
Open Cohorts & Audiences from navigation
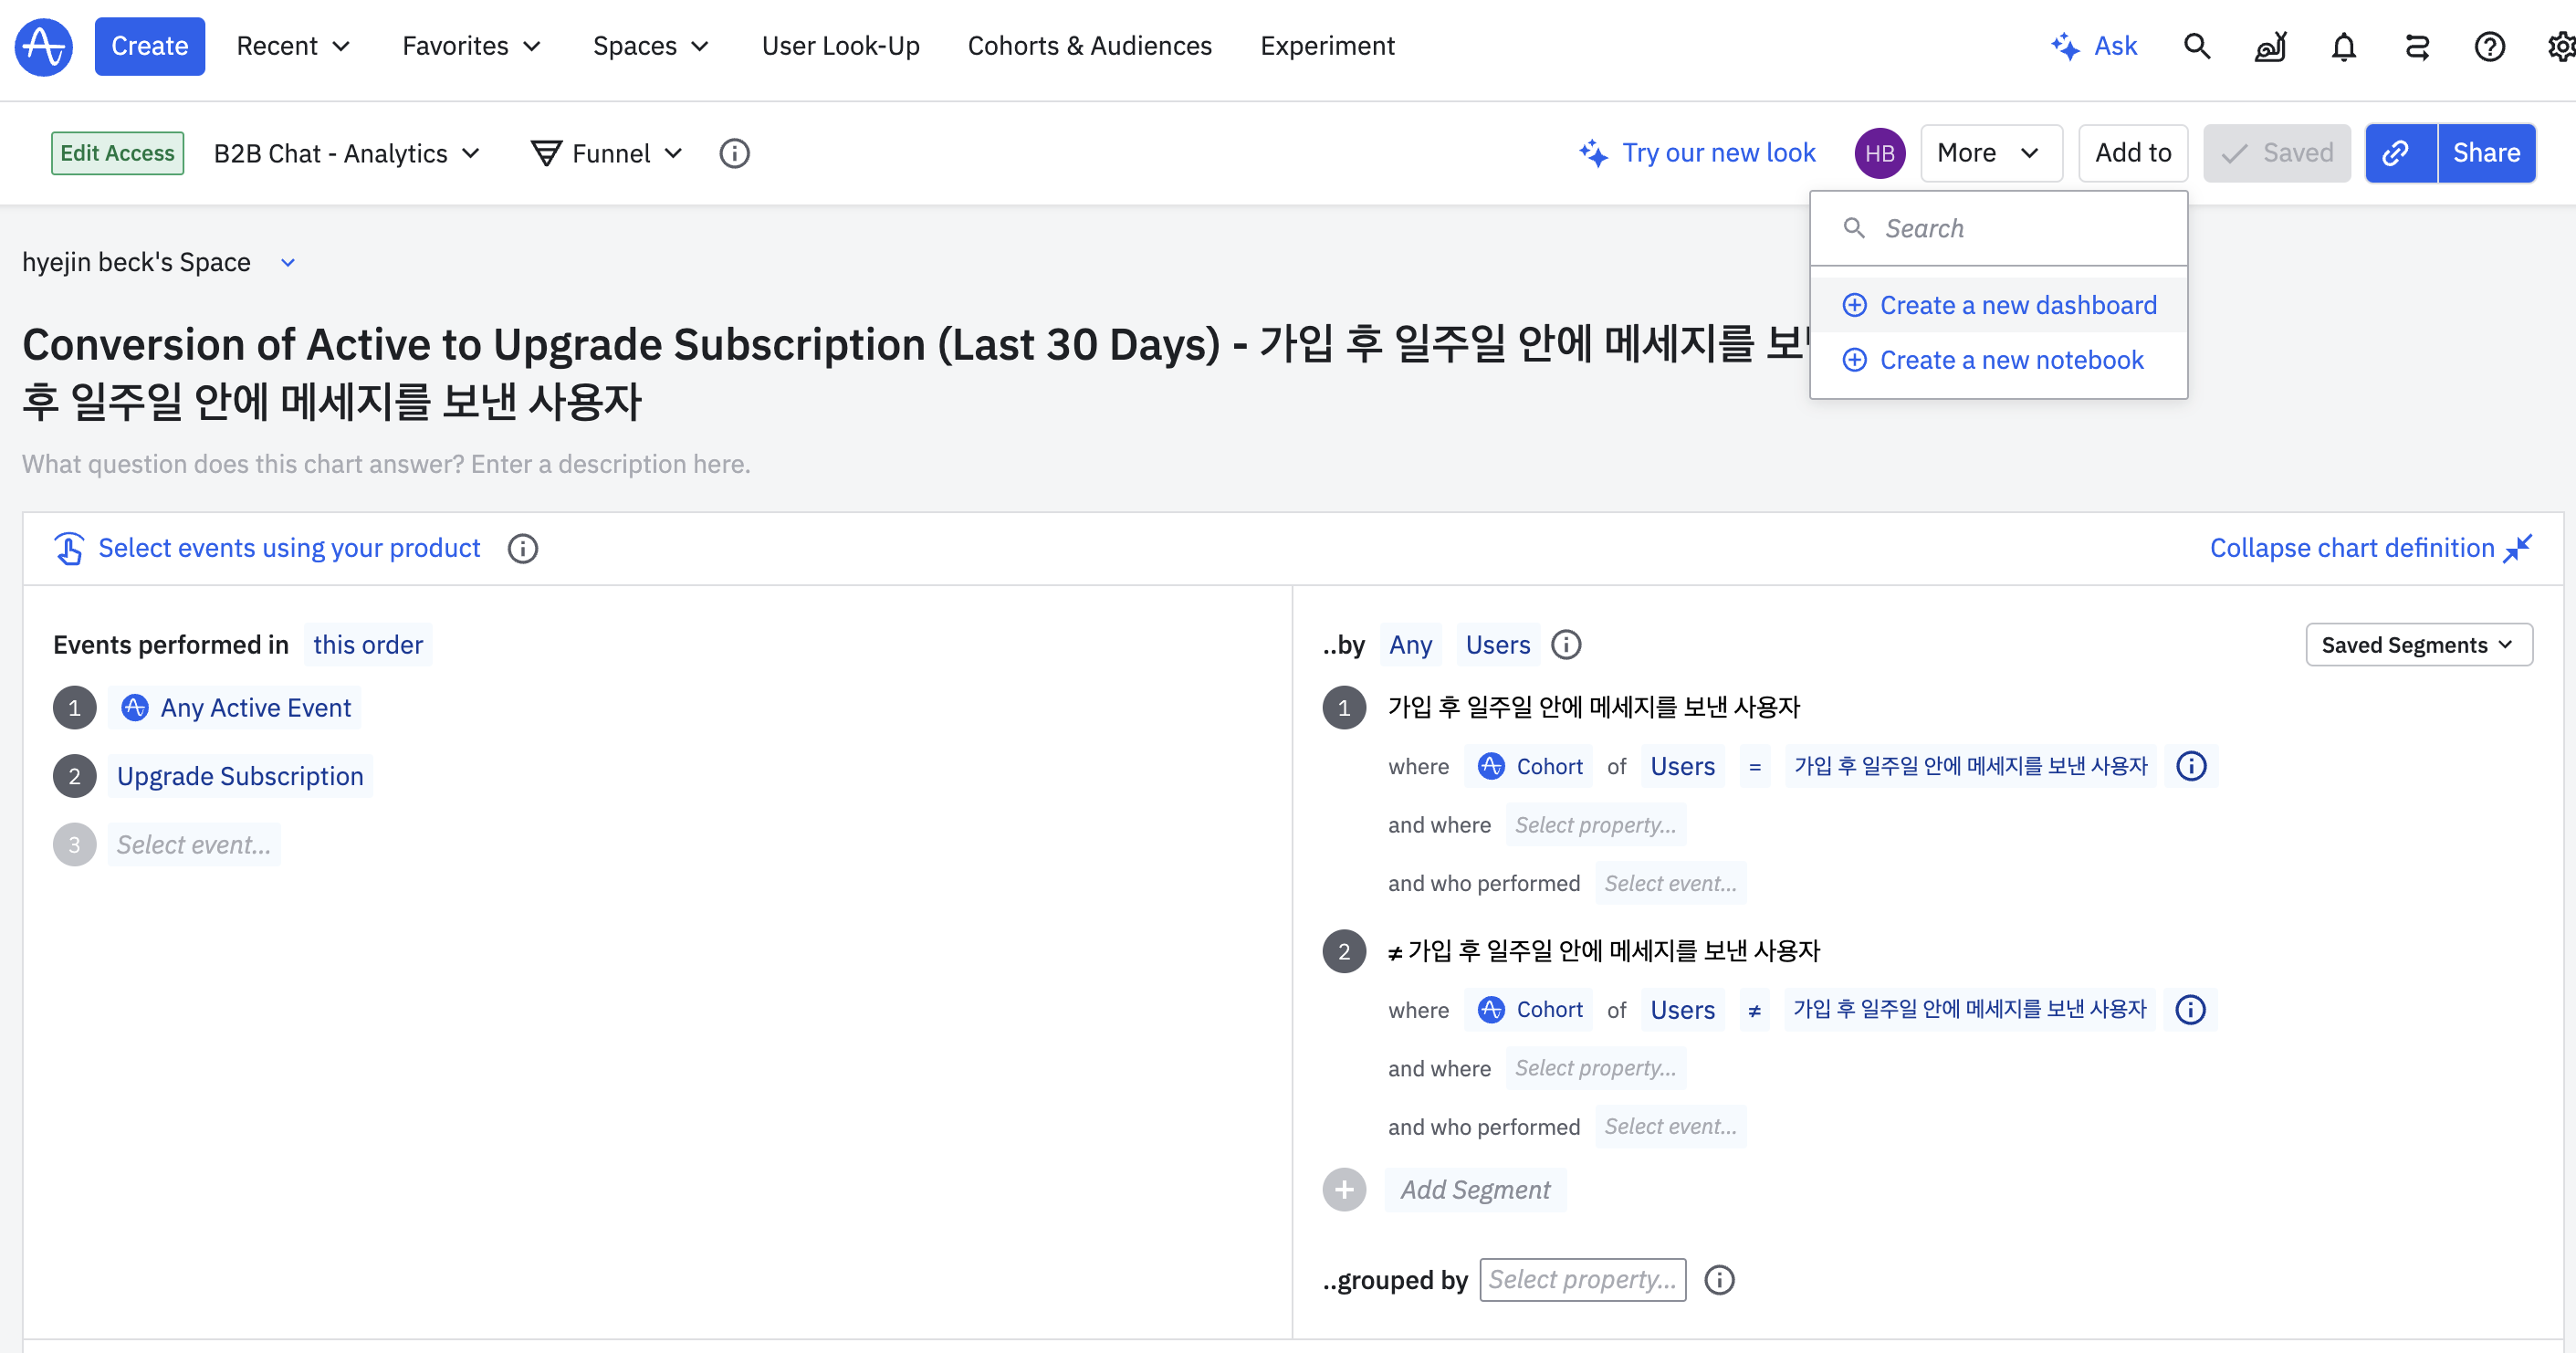[1089, 46]
